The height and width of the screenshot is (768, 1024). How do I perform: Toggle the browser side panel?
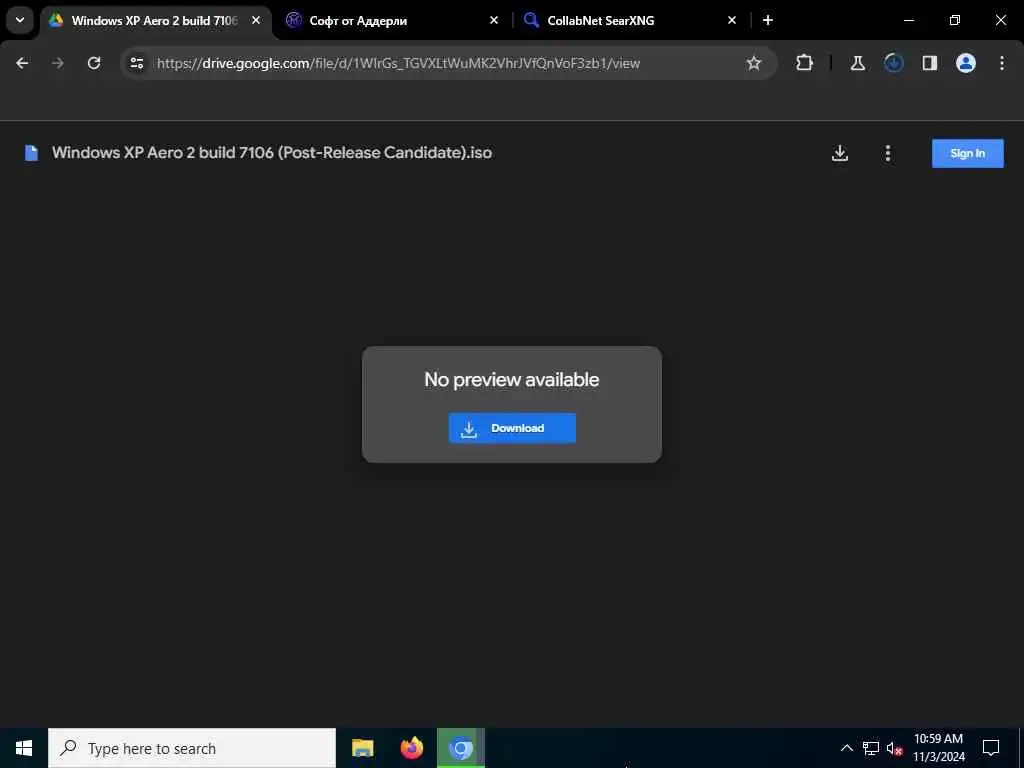929,63
